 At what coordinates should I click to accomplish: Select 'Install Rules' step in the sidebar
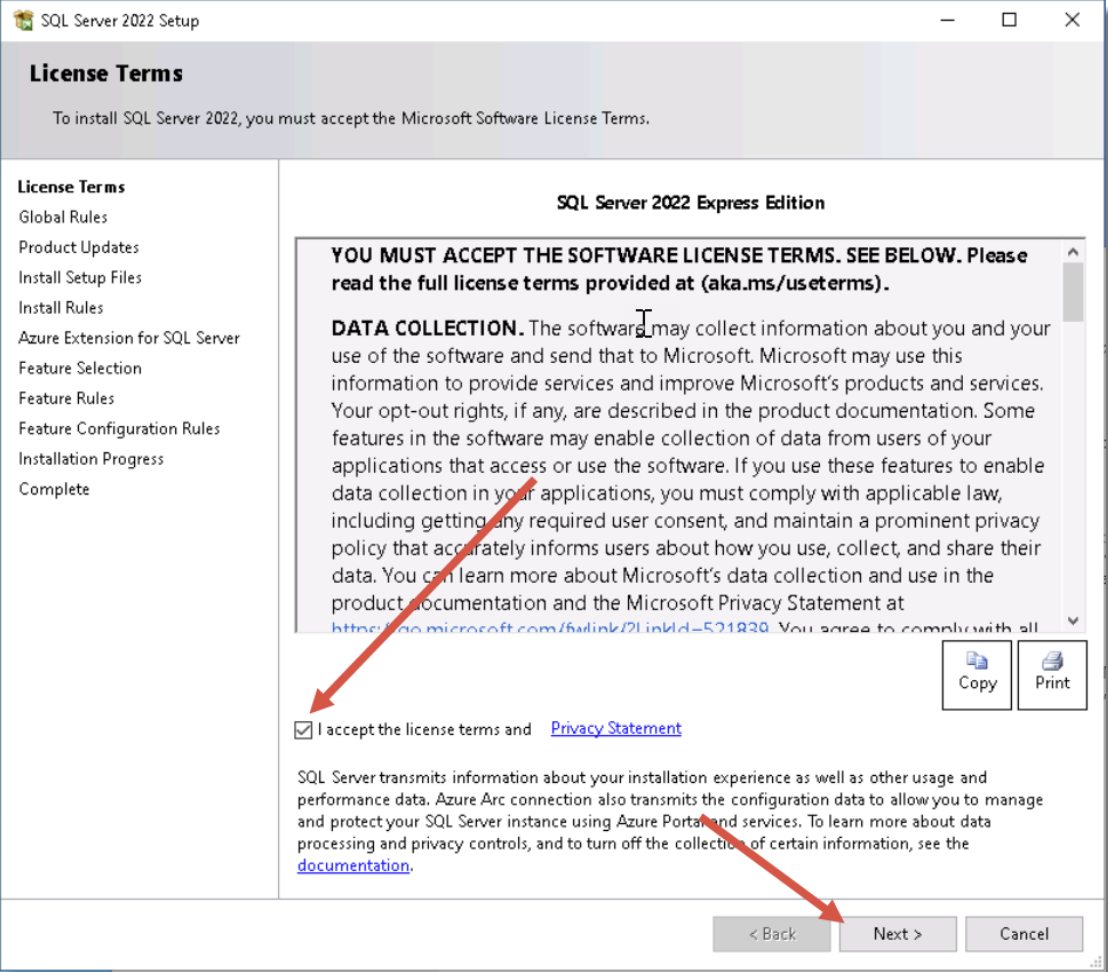pyautogui.click(x=61, y=308)
